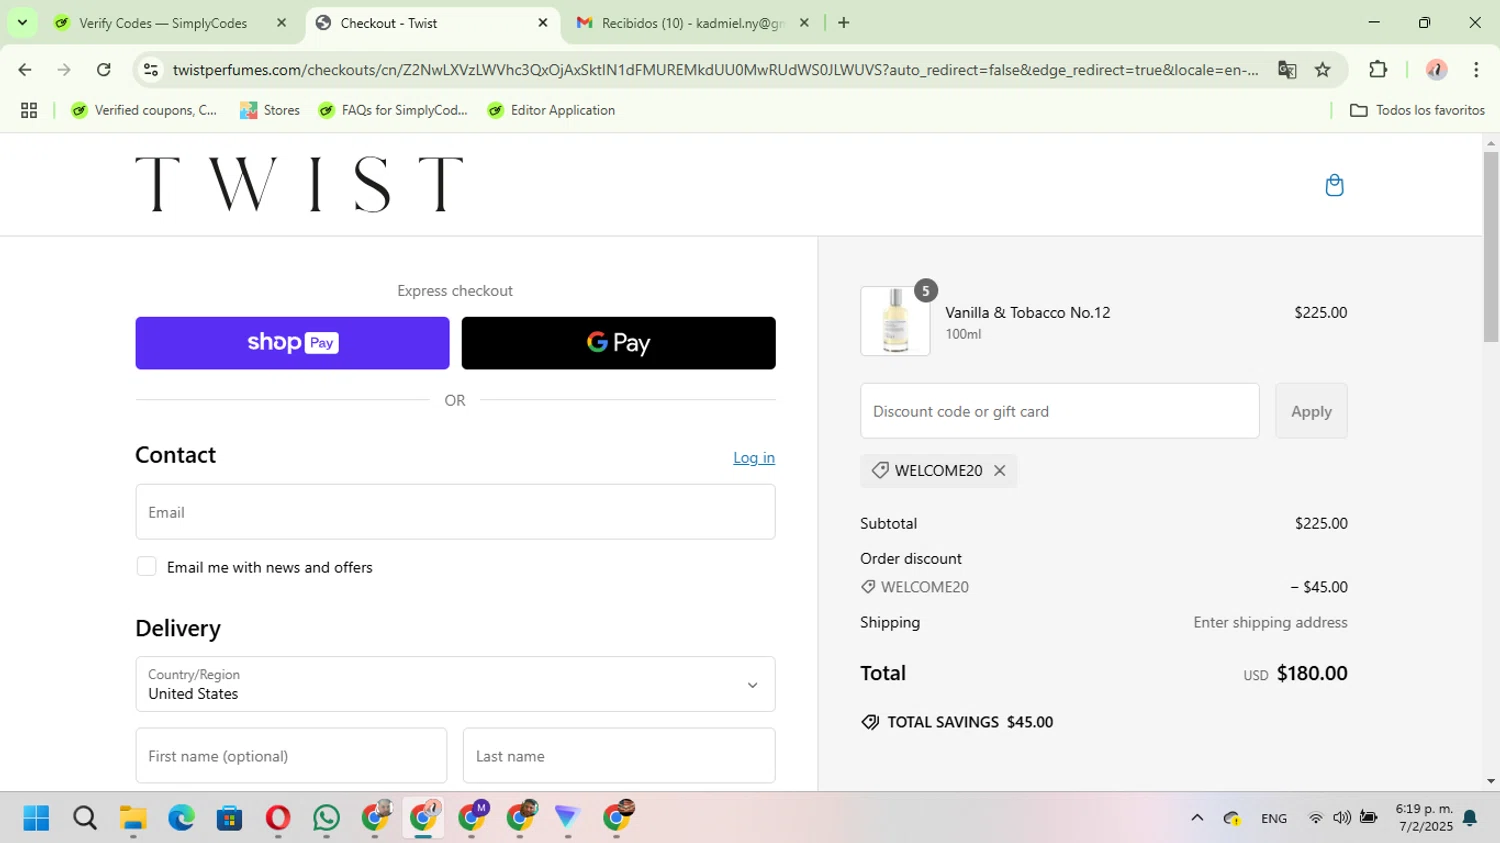Click the Log in link
This screenshot has height=843, width=1500.
pyautogui.click(x=754, y=457)
